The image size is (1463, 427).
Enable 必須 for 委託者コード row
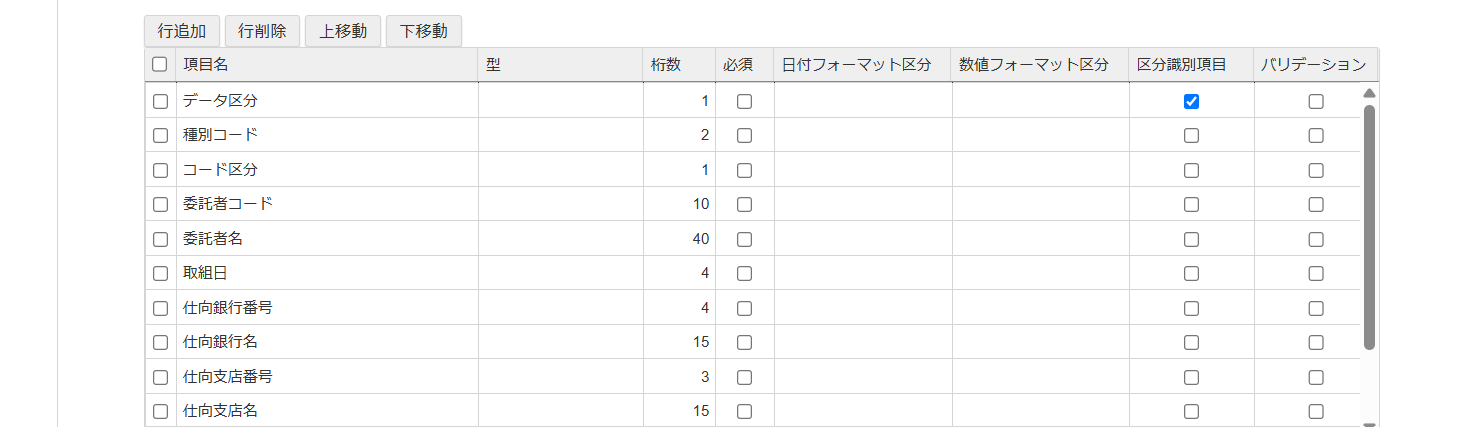tap(744, 204)
